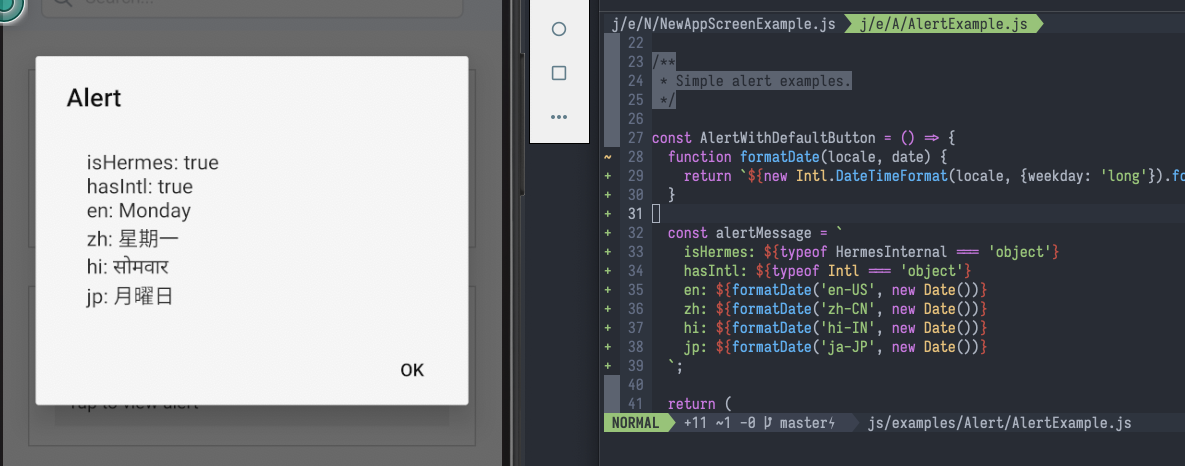Click the modified tilde git sign at line 28
Viewport: 1185px width, 466px height.
[x=608, y=157]
